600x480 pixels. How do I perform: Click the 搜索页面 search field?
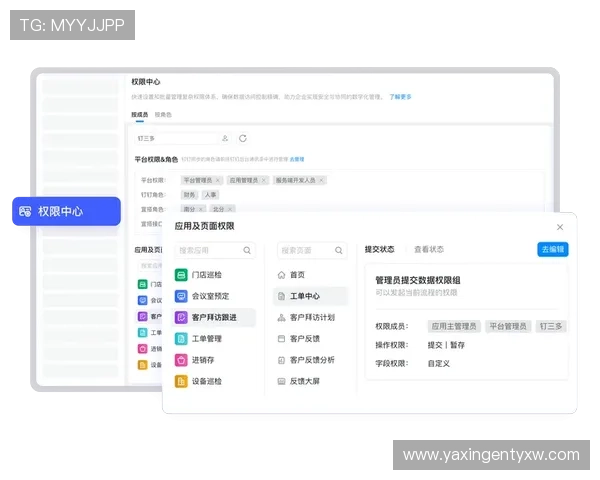pyautogui.click(x=312, y=250)
